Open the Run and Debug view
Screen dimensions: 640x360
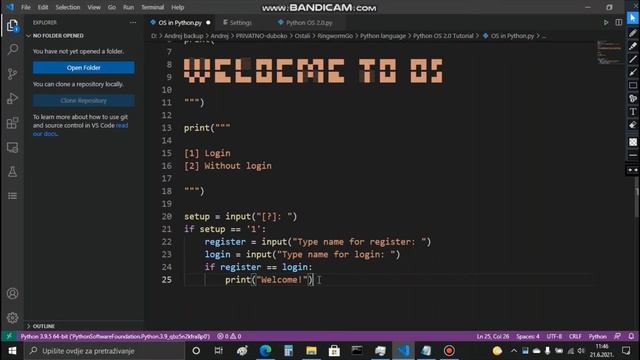point(12,98)
